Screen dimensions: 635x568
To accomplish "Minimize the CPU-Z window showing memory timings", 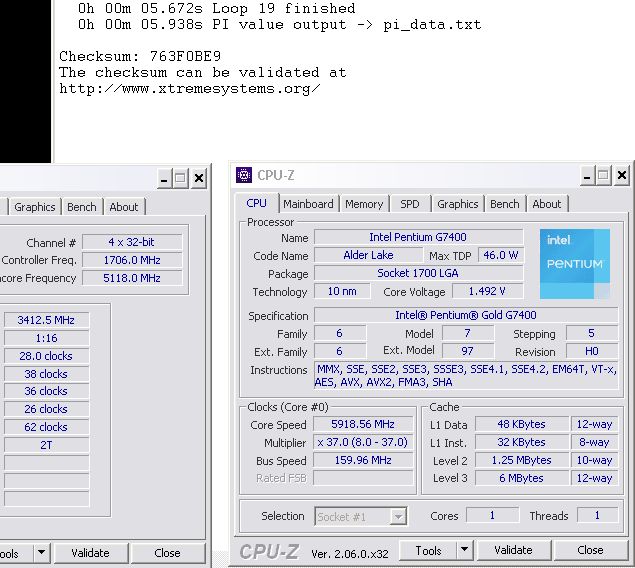I will pyautogui.click(x=165, y=178).
